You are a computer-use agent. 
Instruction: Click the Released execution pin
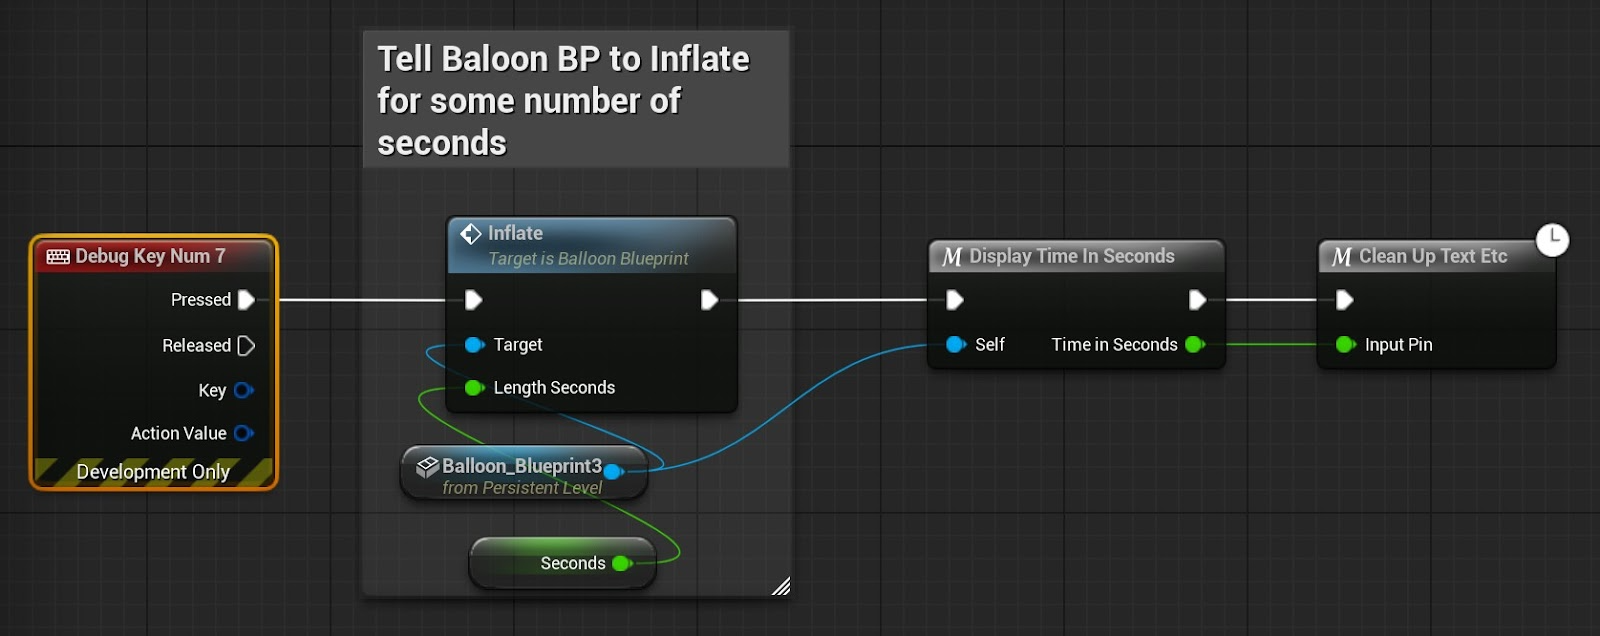[x=246, y=346]
